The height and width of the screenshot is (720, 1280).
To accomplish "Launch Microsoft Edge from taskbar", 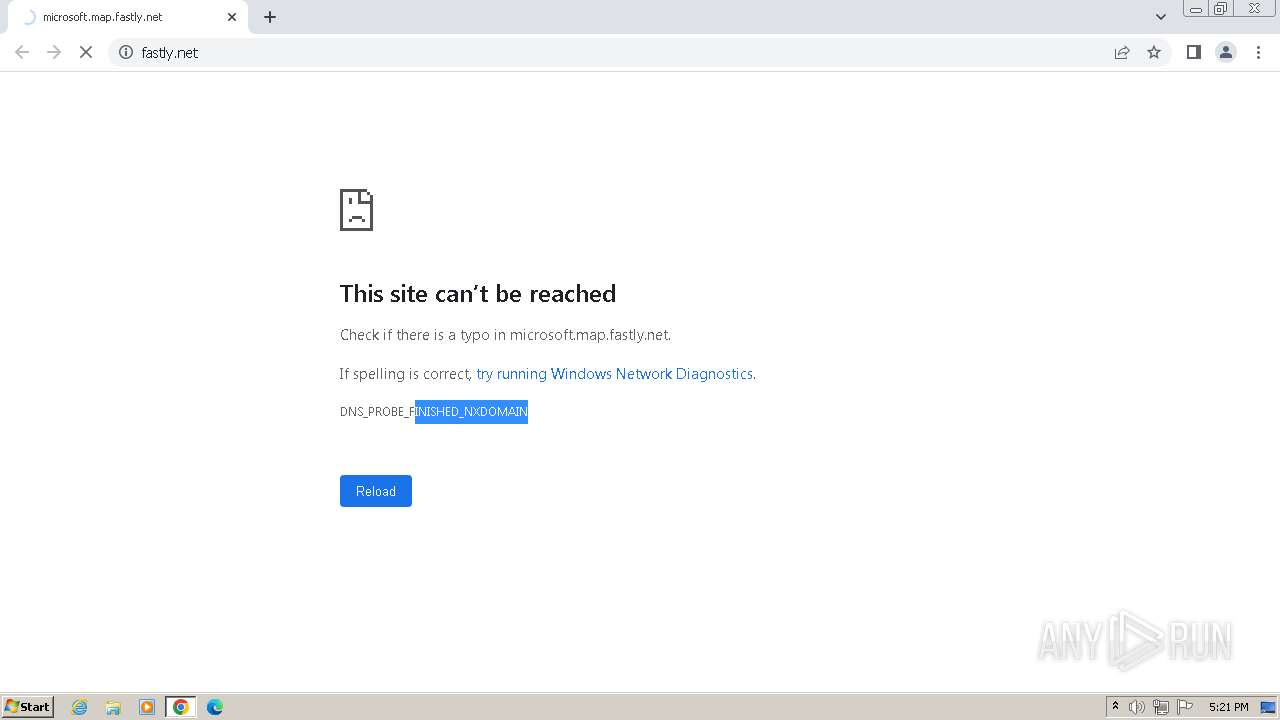I will [x=215, y=707].
